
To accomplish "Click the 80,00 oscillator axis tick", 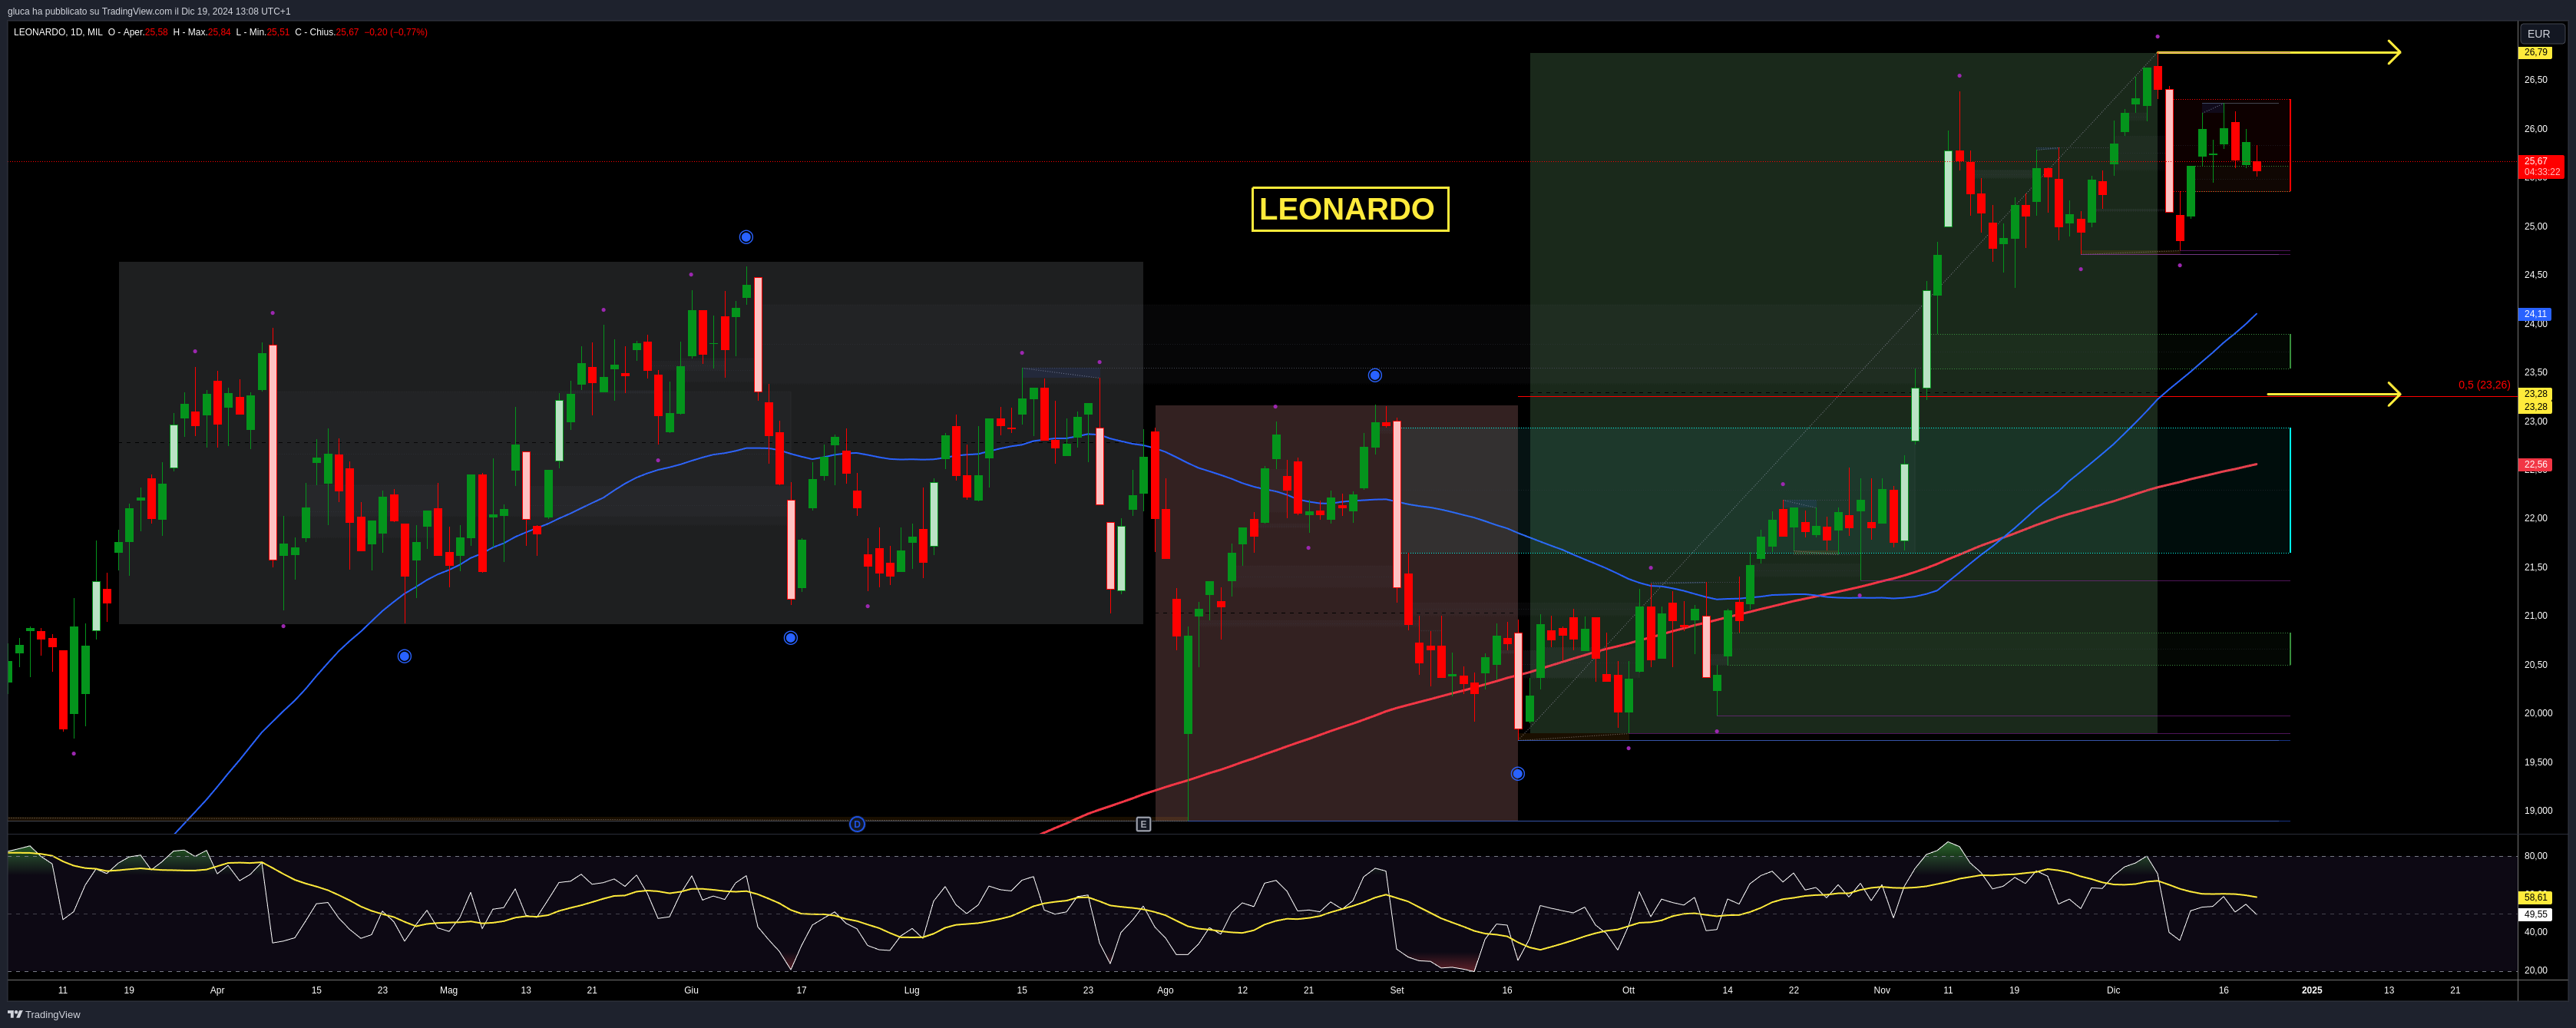I will tap(2535, 856).
